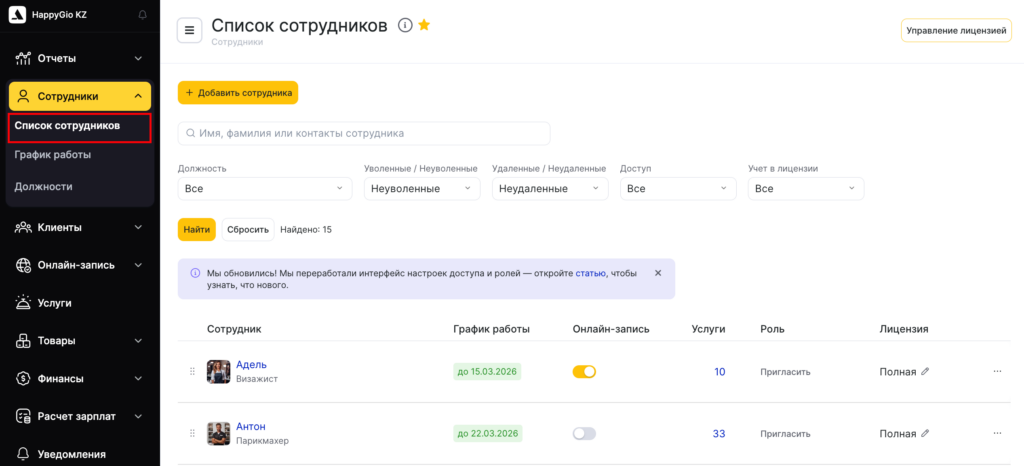
Task: Click the drag handle icon beside Адель
Action: click(193, 372)
